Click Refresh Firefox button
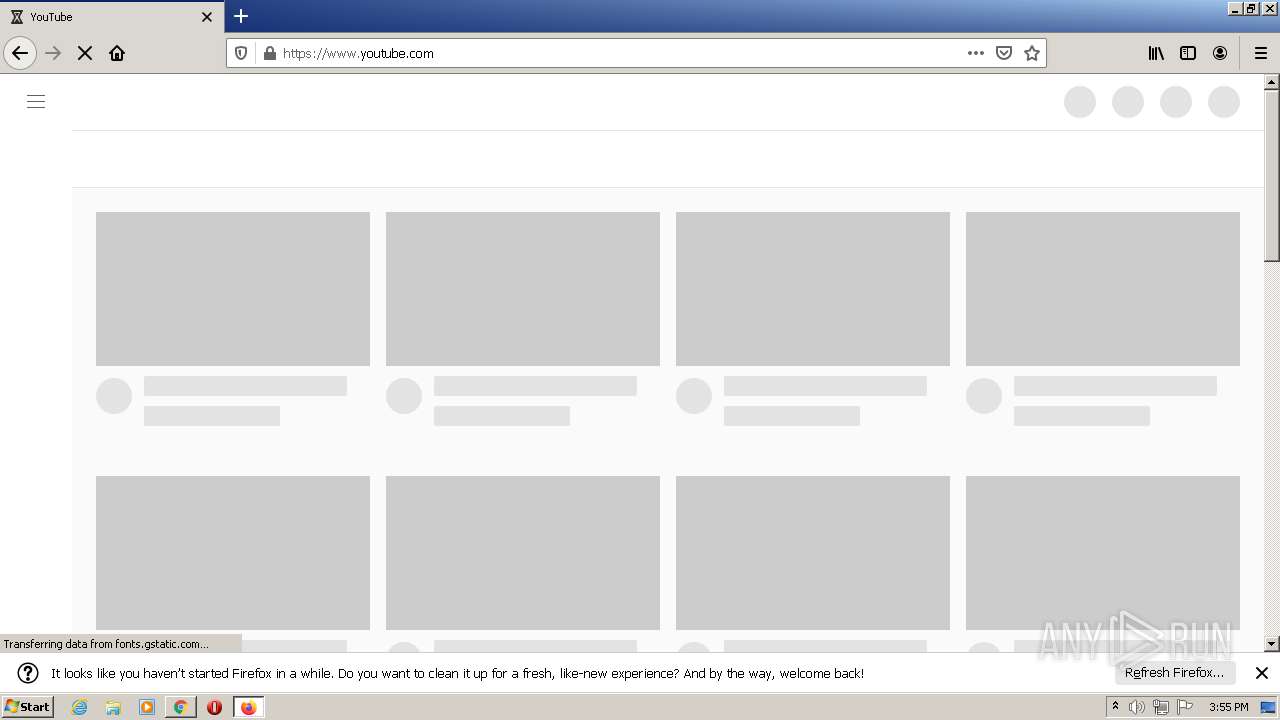1280x720 pixels. tap(1174, 673)
